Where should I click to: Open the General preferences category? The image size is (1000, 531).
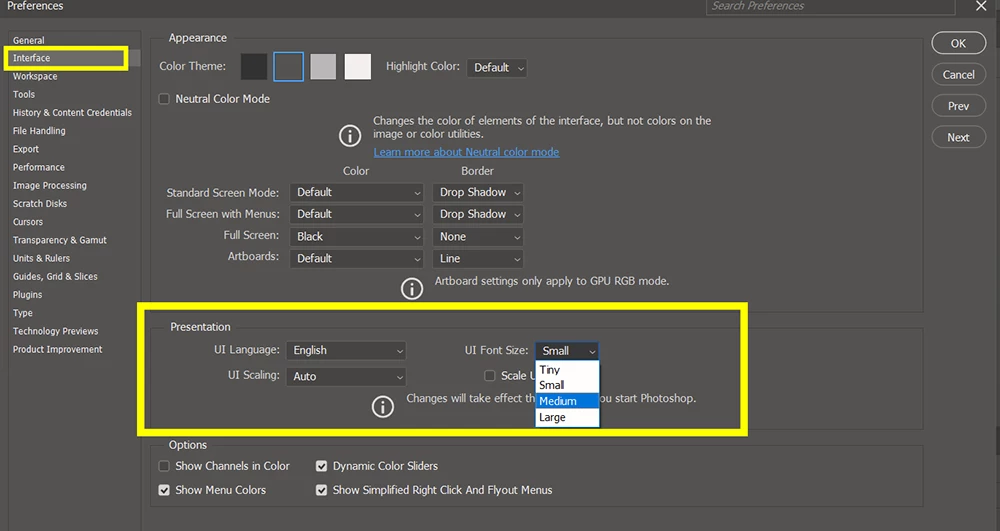[x=29, y=40]
